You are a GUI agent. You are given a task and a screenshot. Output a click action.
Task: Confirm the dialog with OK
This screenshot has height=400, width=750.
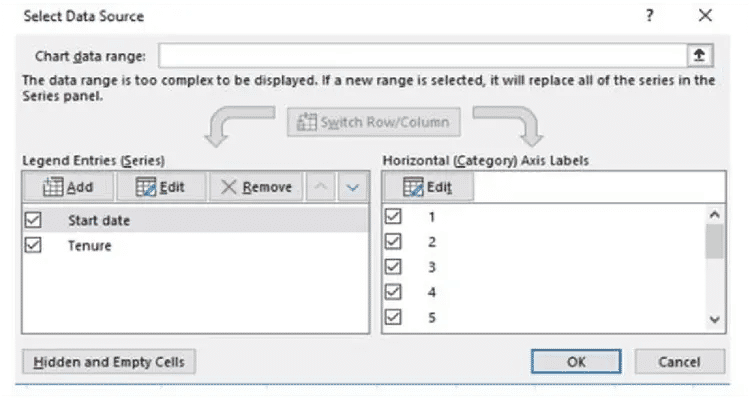pyautogui.click(x=576, y=362)
